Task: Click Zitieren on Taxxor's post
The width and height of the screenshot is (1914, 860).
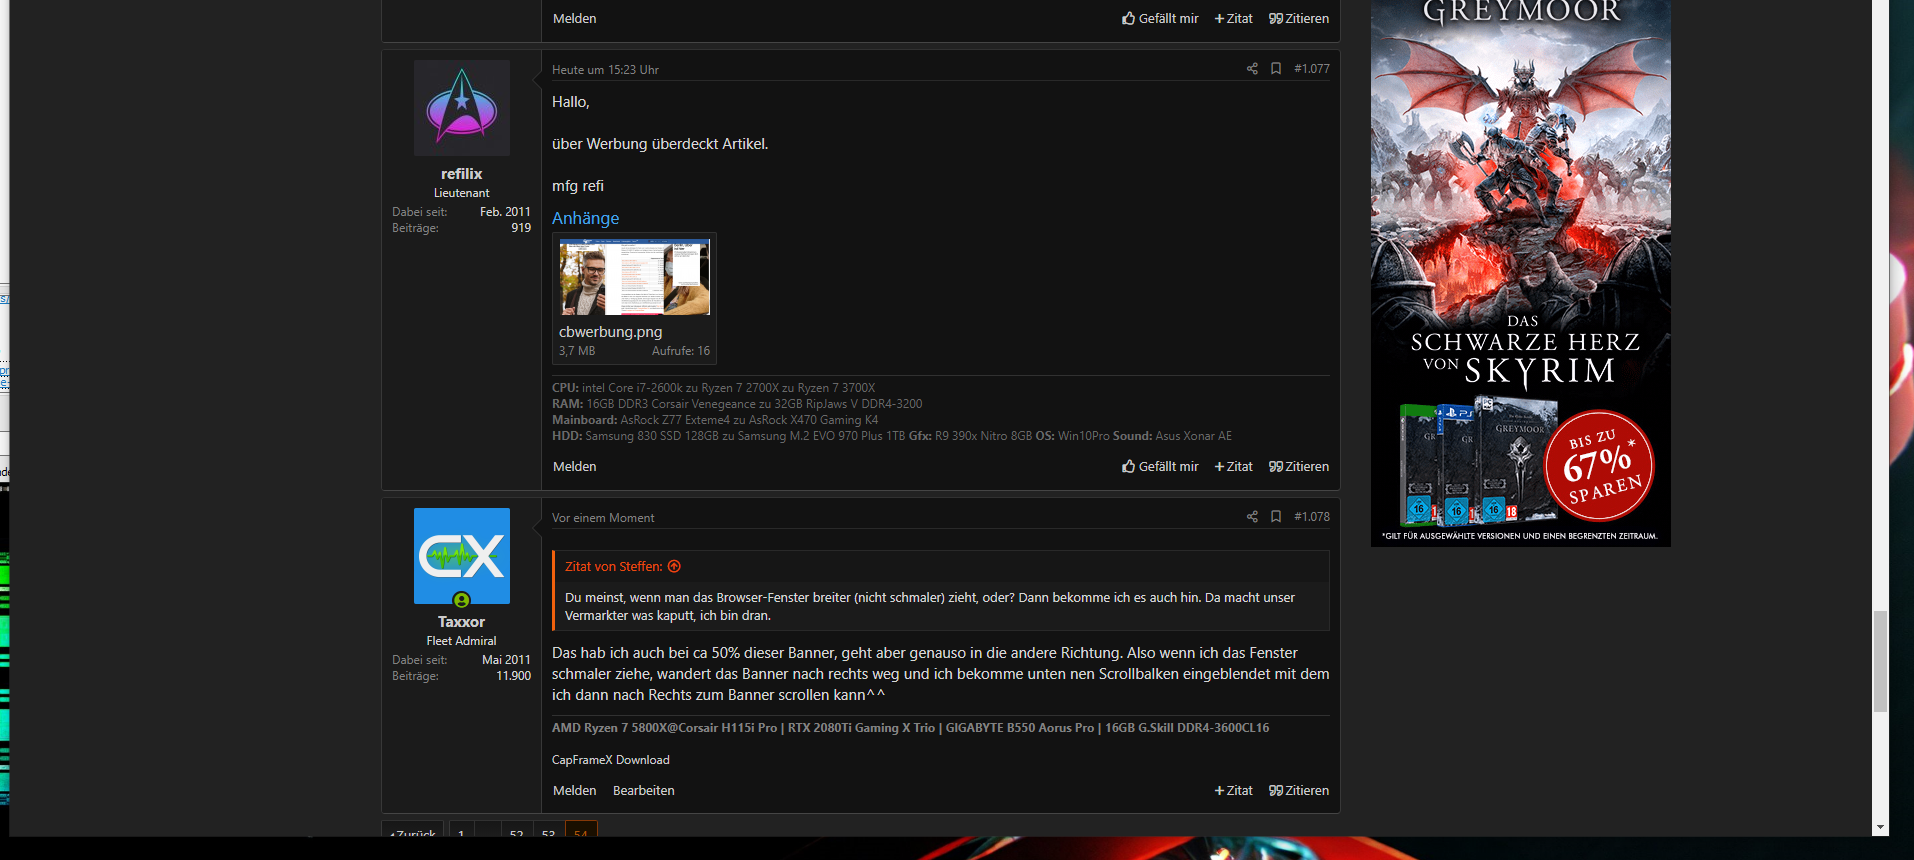Action: [1299, 791]
